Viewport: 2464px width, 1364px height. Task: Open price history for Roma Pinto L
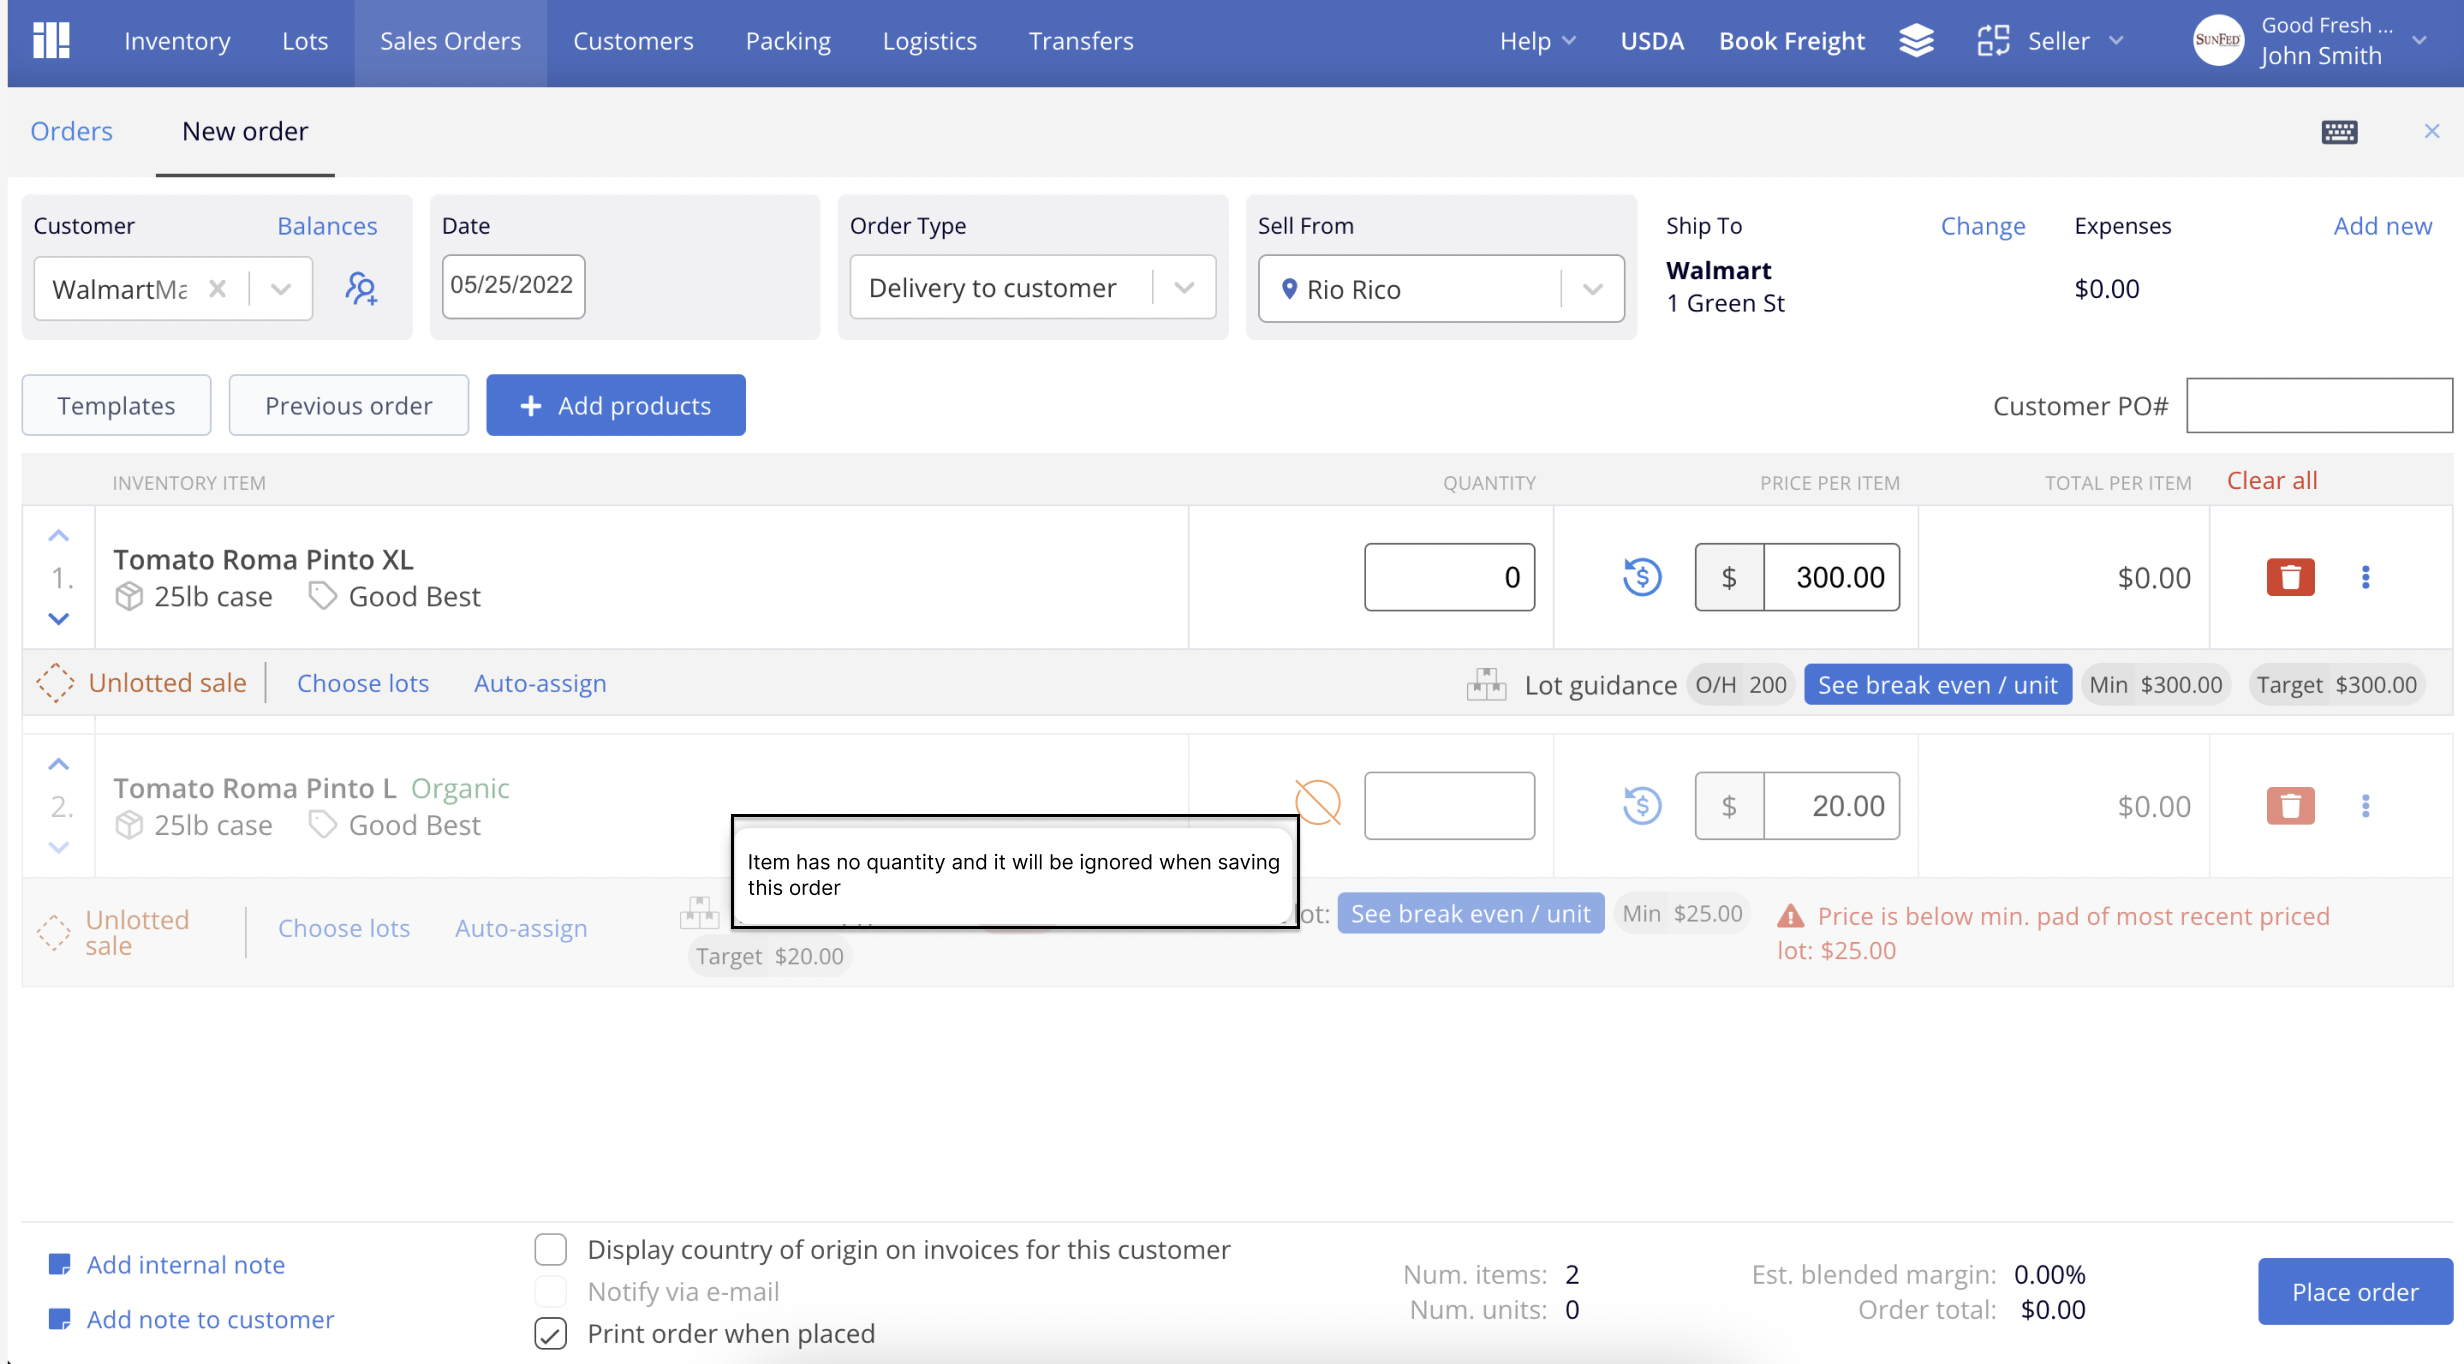pos(1641,806)
